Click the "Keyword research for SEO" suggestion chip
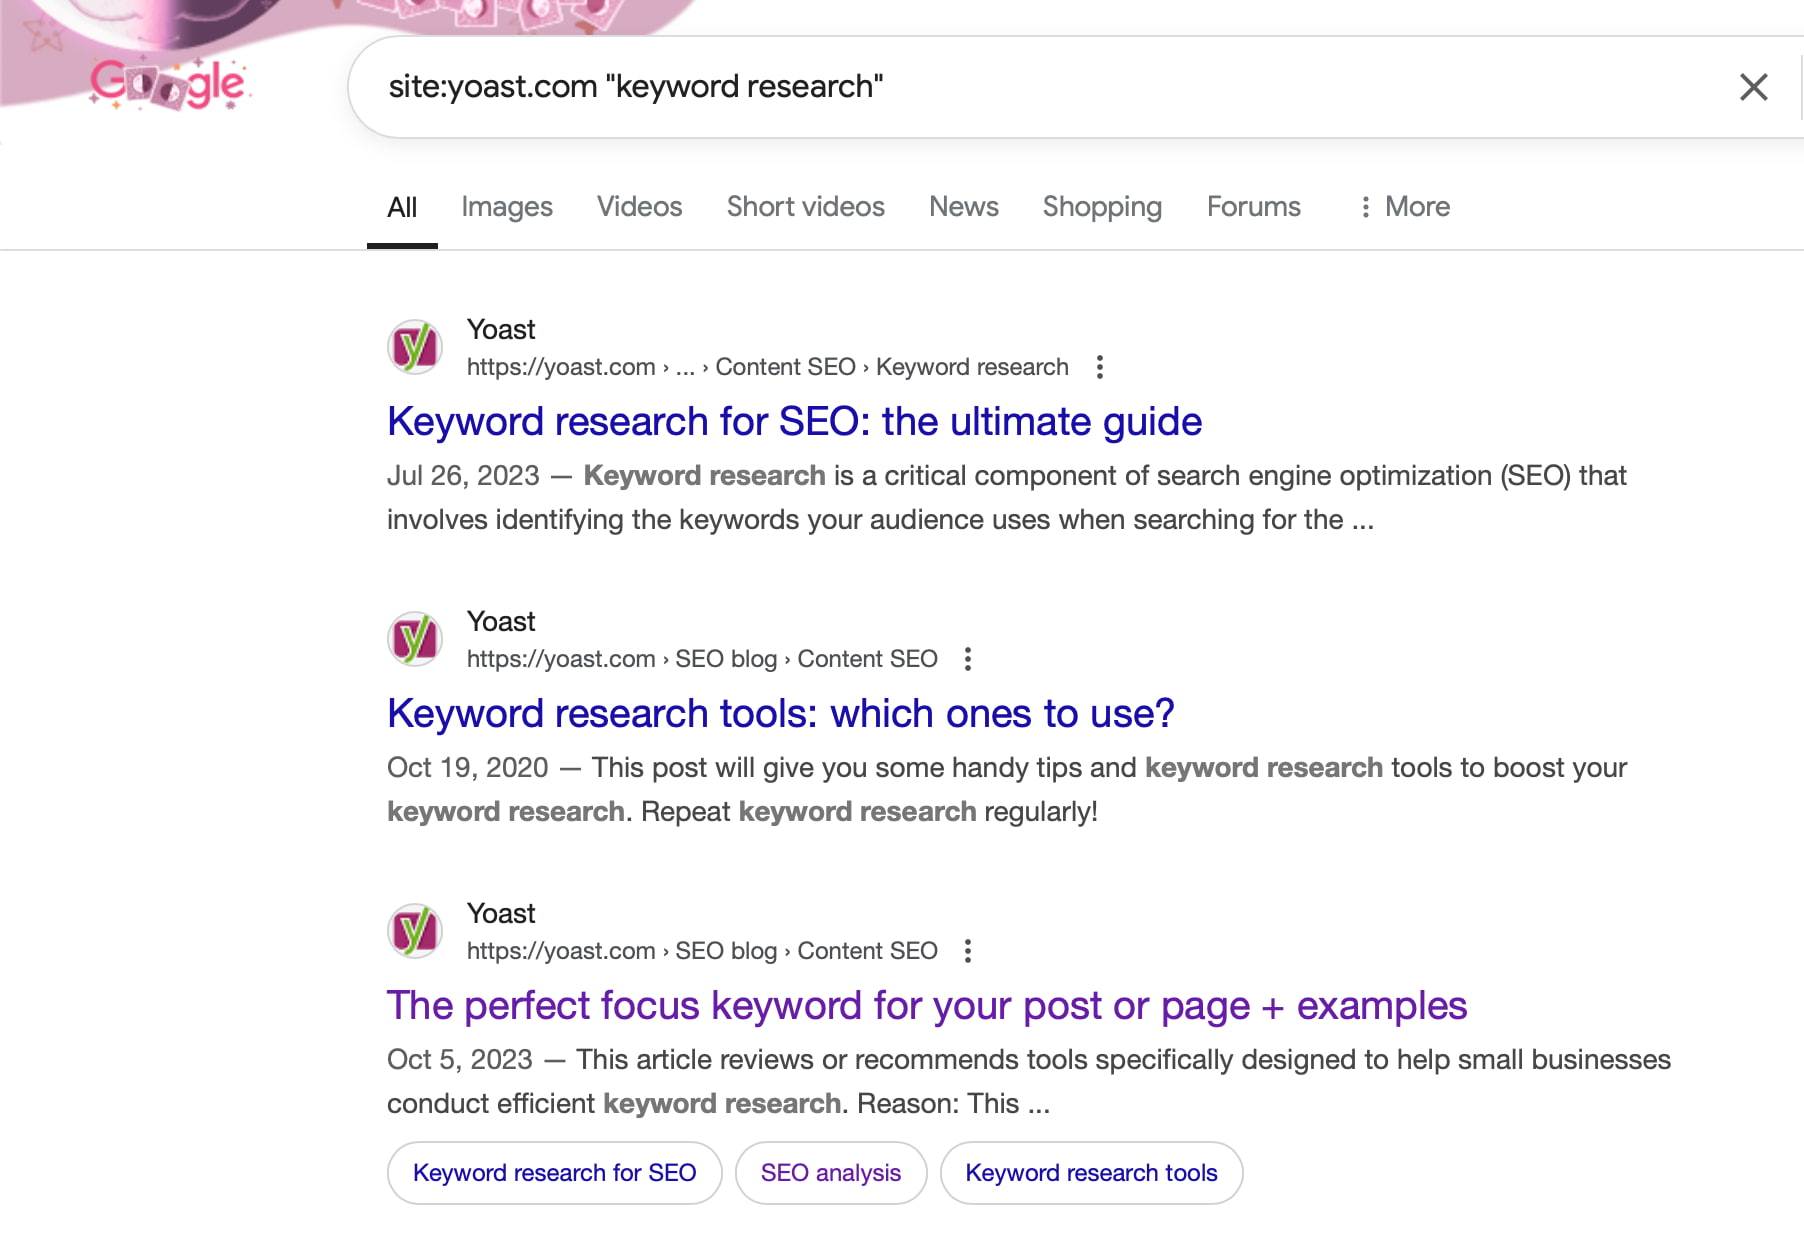The width and height of the screenshot is (1804, 1241). (554, 1172)
